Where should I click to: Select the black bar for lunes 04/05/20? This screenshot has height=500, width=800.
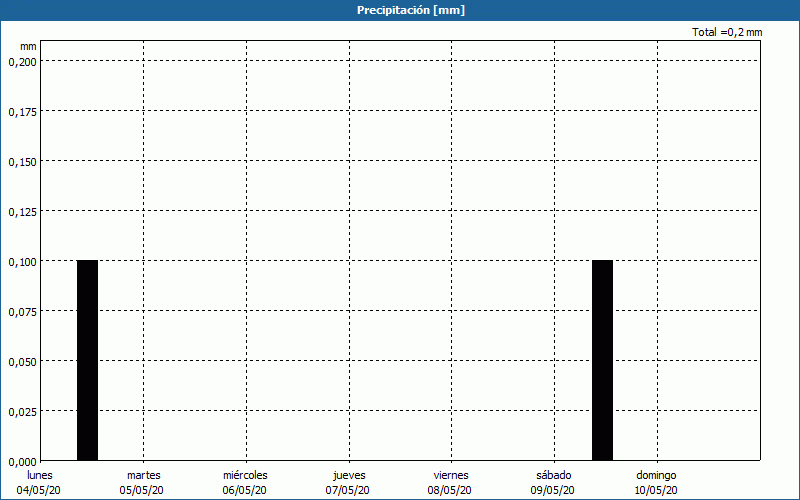coord(87,360)
